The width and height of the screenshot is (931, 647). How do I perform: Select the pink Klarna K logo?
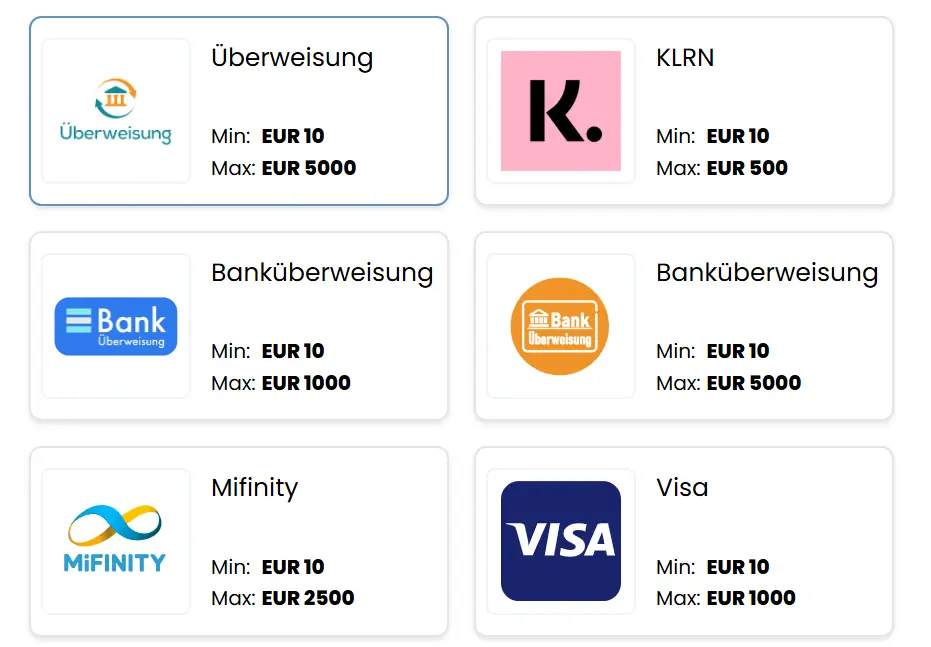560,111
